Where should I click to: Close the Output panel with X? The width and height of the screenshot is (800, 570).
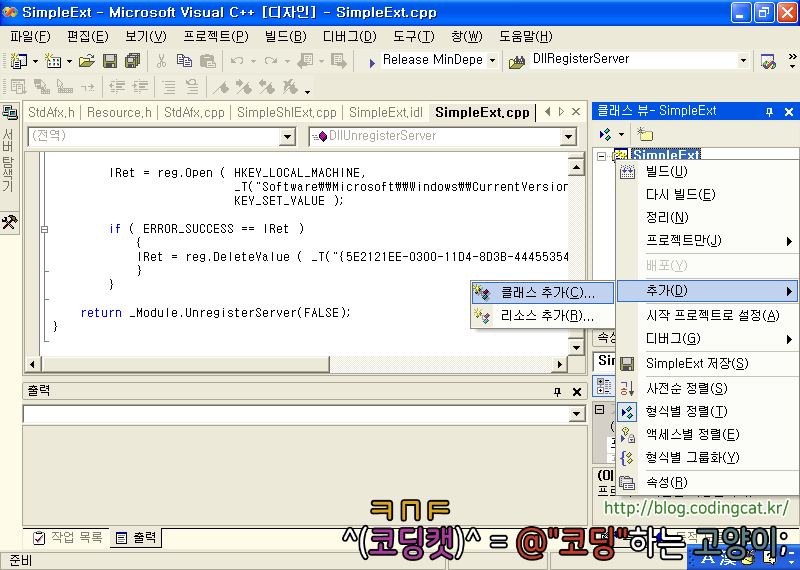577,391
